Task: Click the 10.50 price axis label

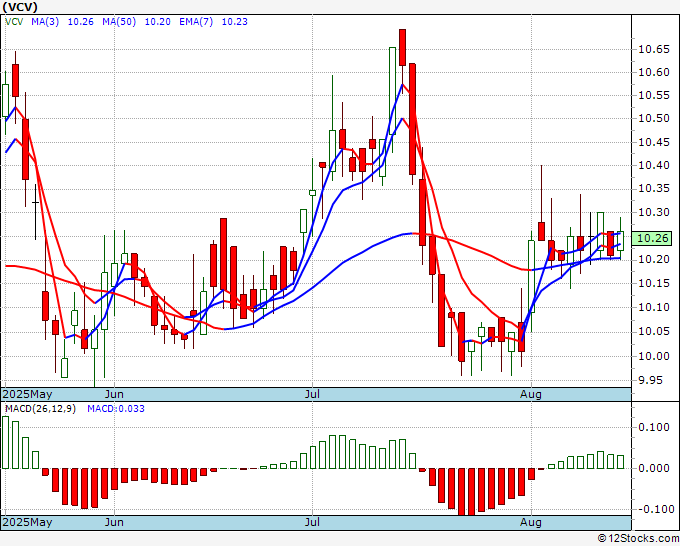Action: click(x=654, y=118)
